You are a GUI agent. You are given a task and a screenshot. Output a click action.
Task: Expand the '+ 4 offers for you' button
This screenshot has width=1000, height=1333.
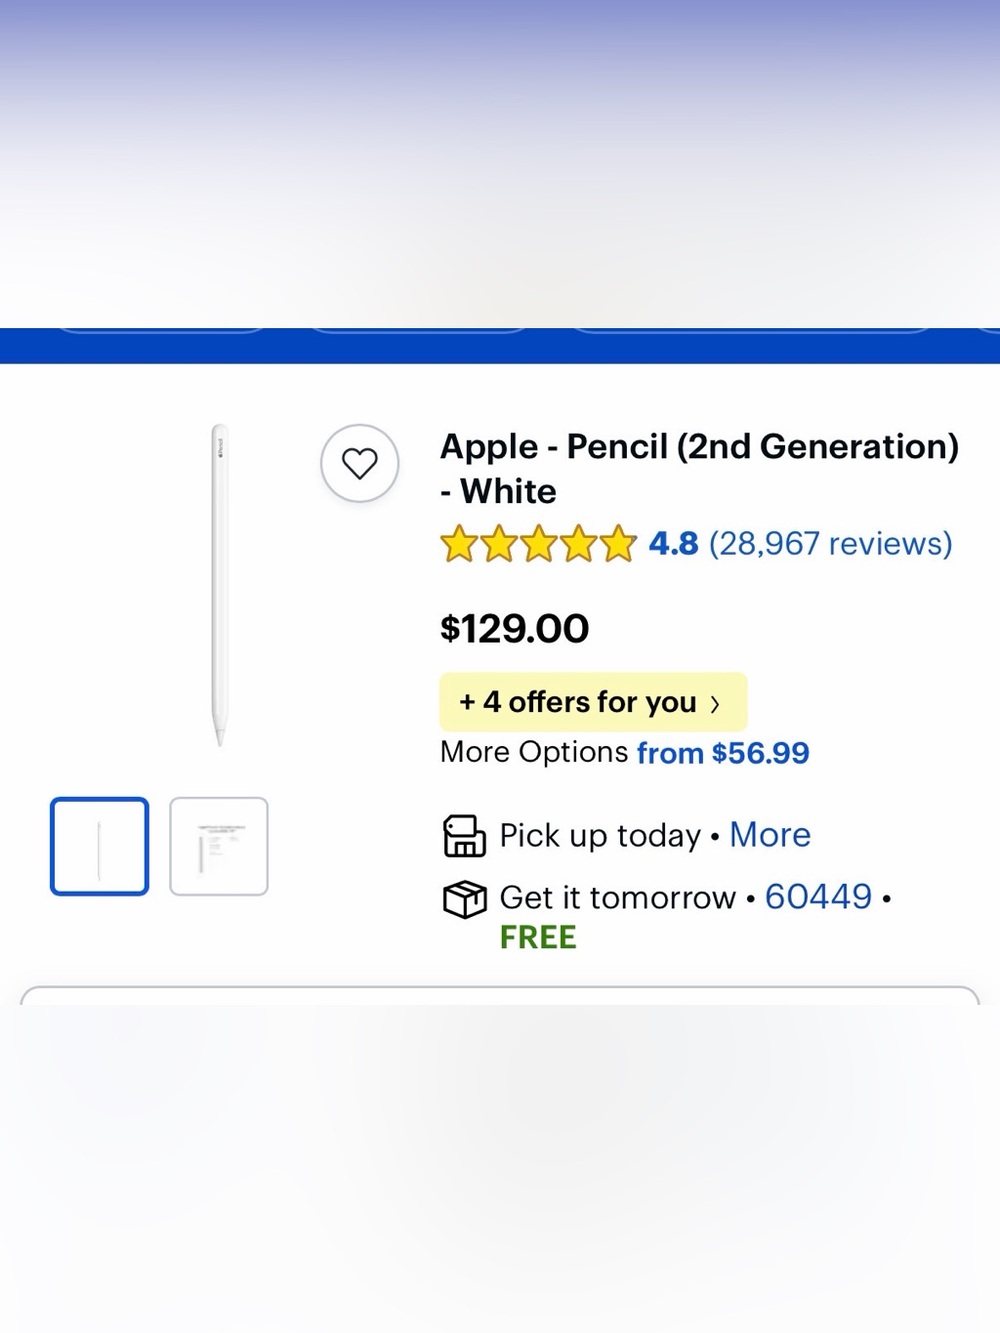593,702
